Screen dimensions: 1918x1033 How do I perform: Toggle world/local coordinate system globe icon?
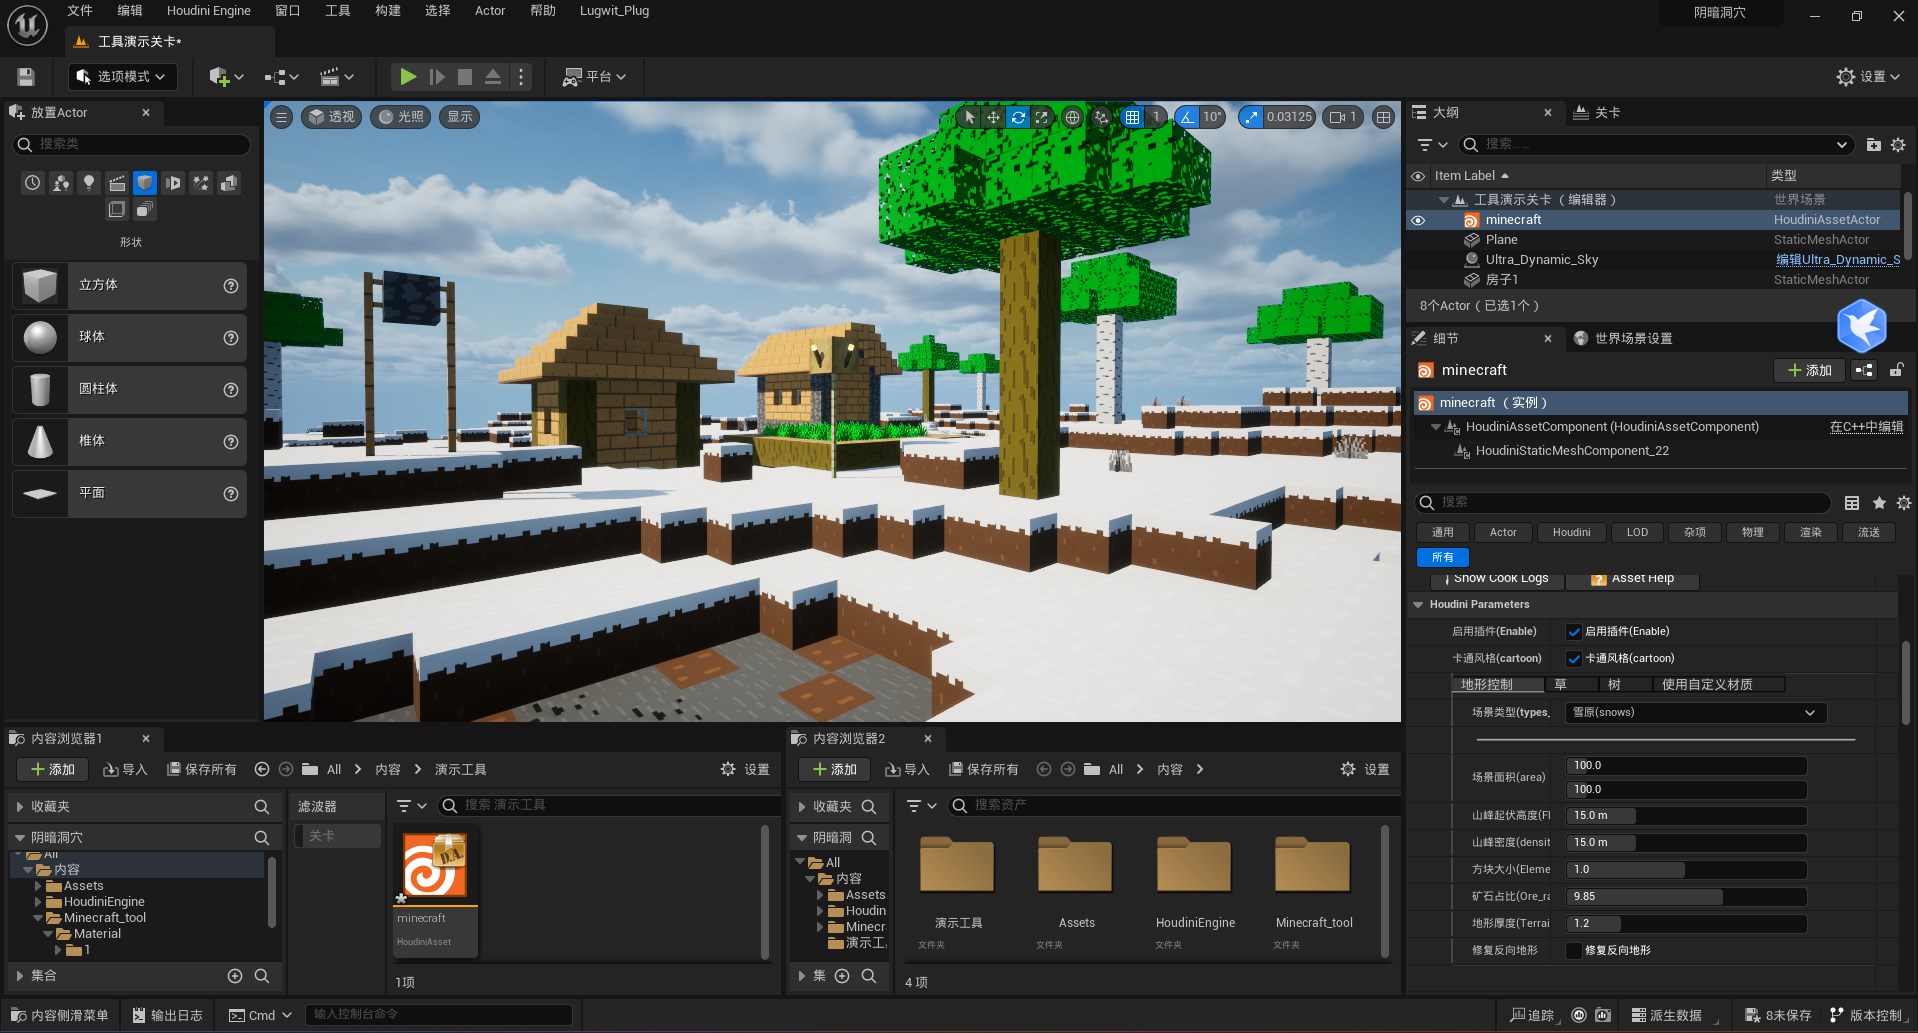[x=1072, y=117]
